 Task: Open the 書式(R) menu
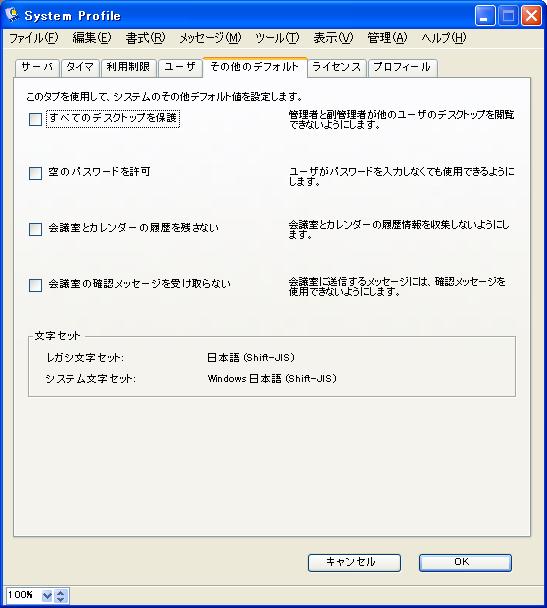click(145, 38)
